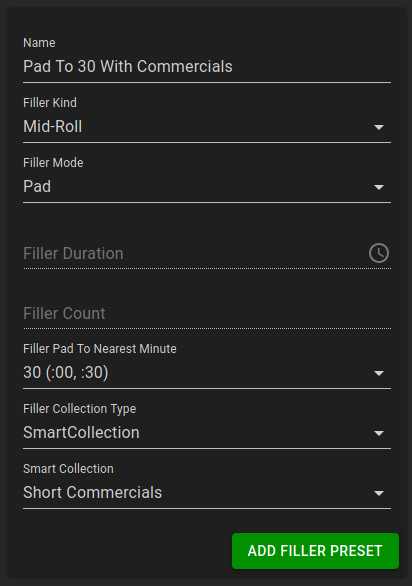Click the Filler Pad To Nearest Minute arrow
Screen dimensions: 412x586
[x=379, y=373]
